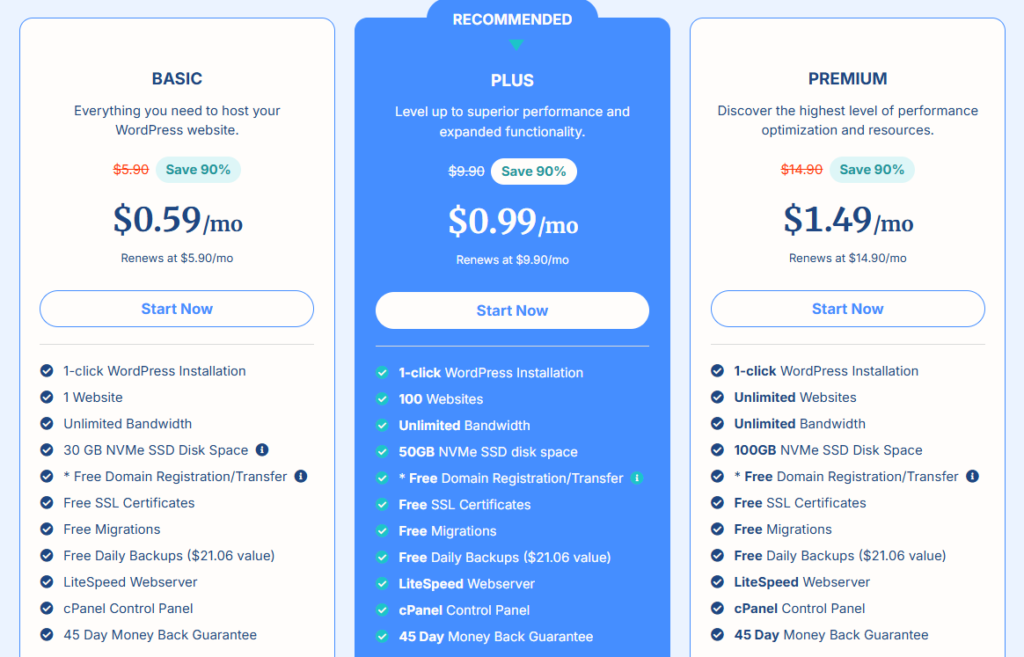
Task: Select the checkmark beside 1-click WordPress Installation in Basic
Action: tap(46, 371)
